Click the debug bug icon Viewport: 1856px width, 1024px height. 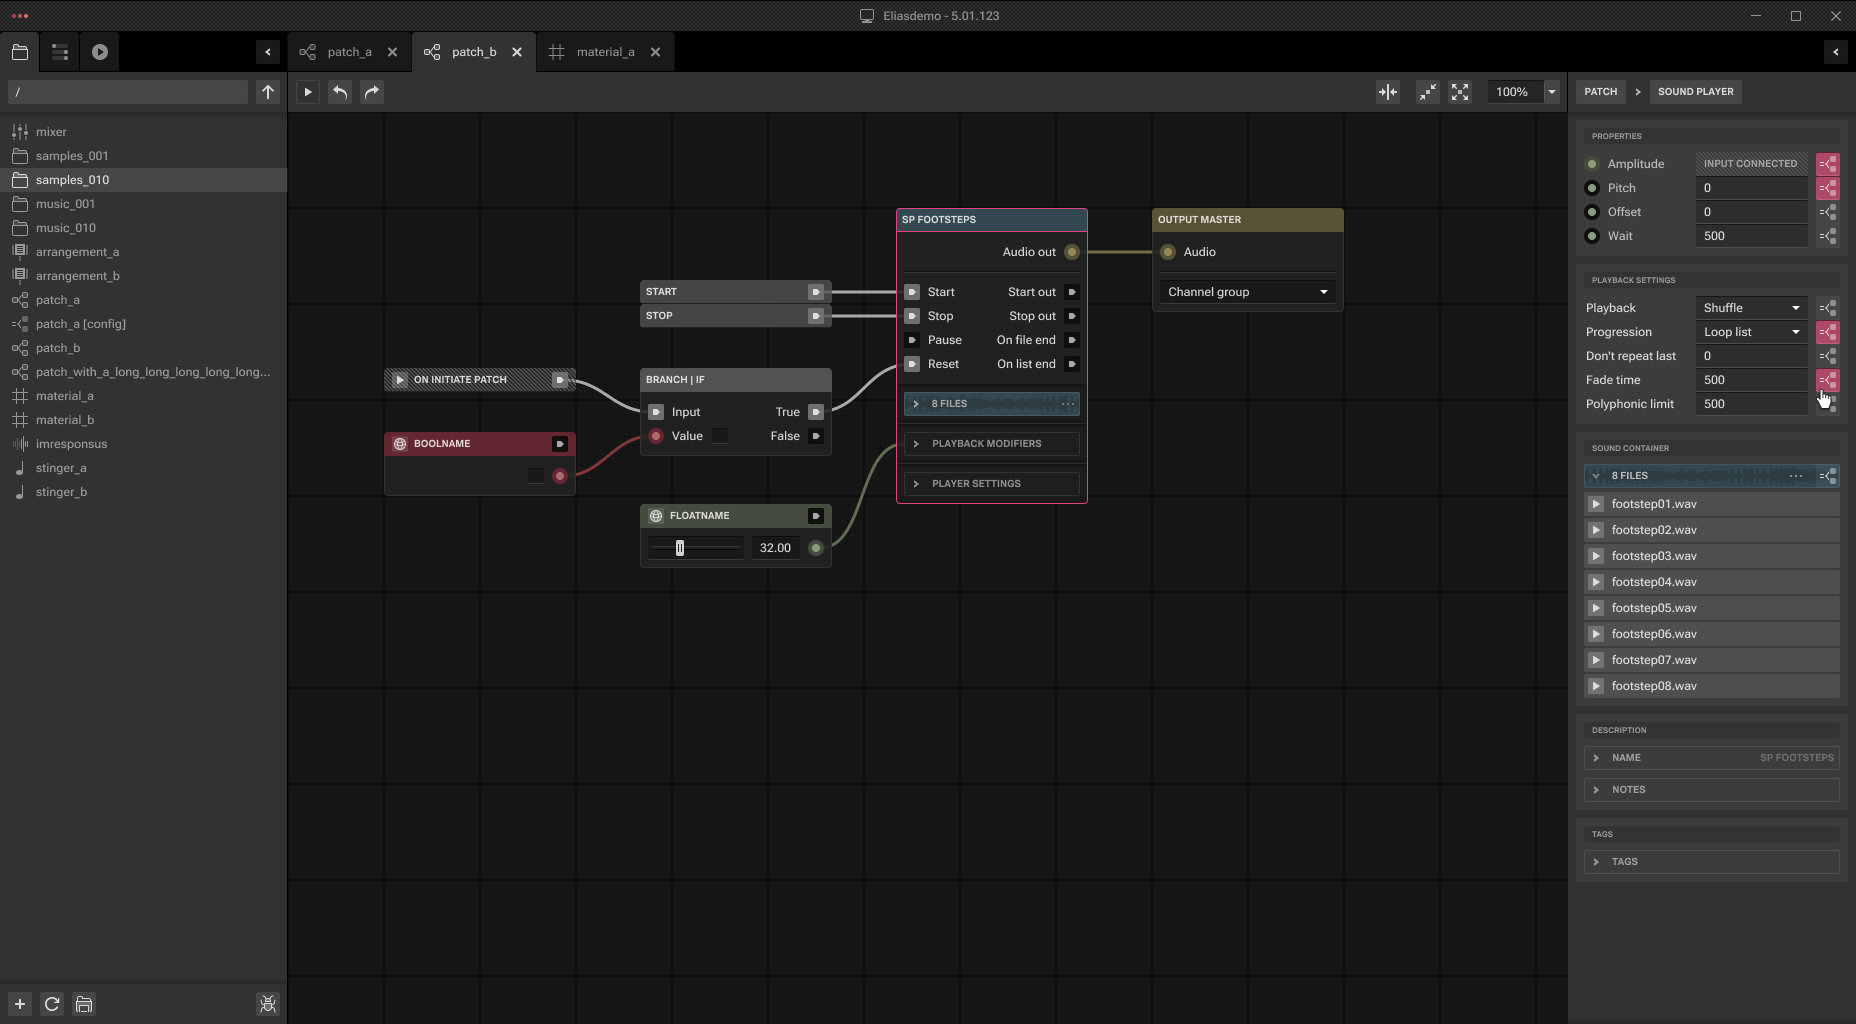click(268, 1004)
